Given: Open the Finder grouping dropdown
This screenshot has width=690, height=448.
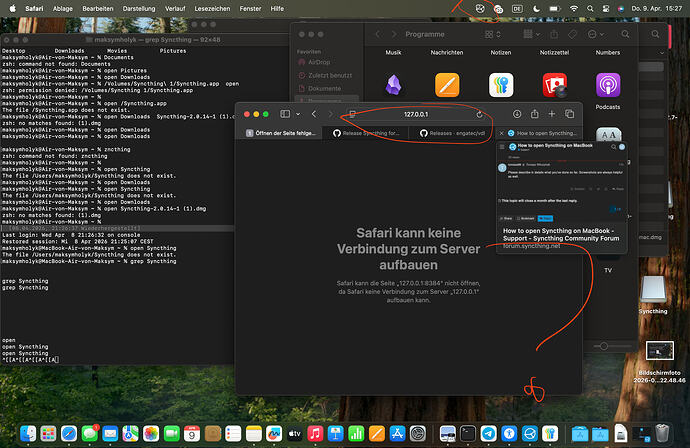Looking at the screenshot, I should 531,34.
